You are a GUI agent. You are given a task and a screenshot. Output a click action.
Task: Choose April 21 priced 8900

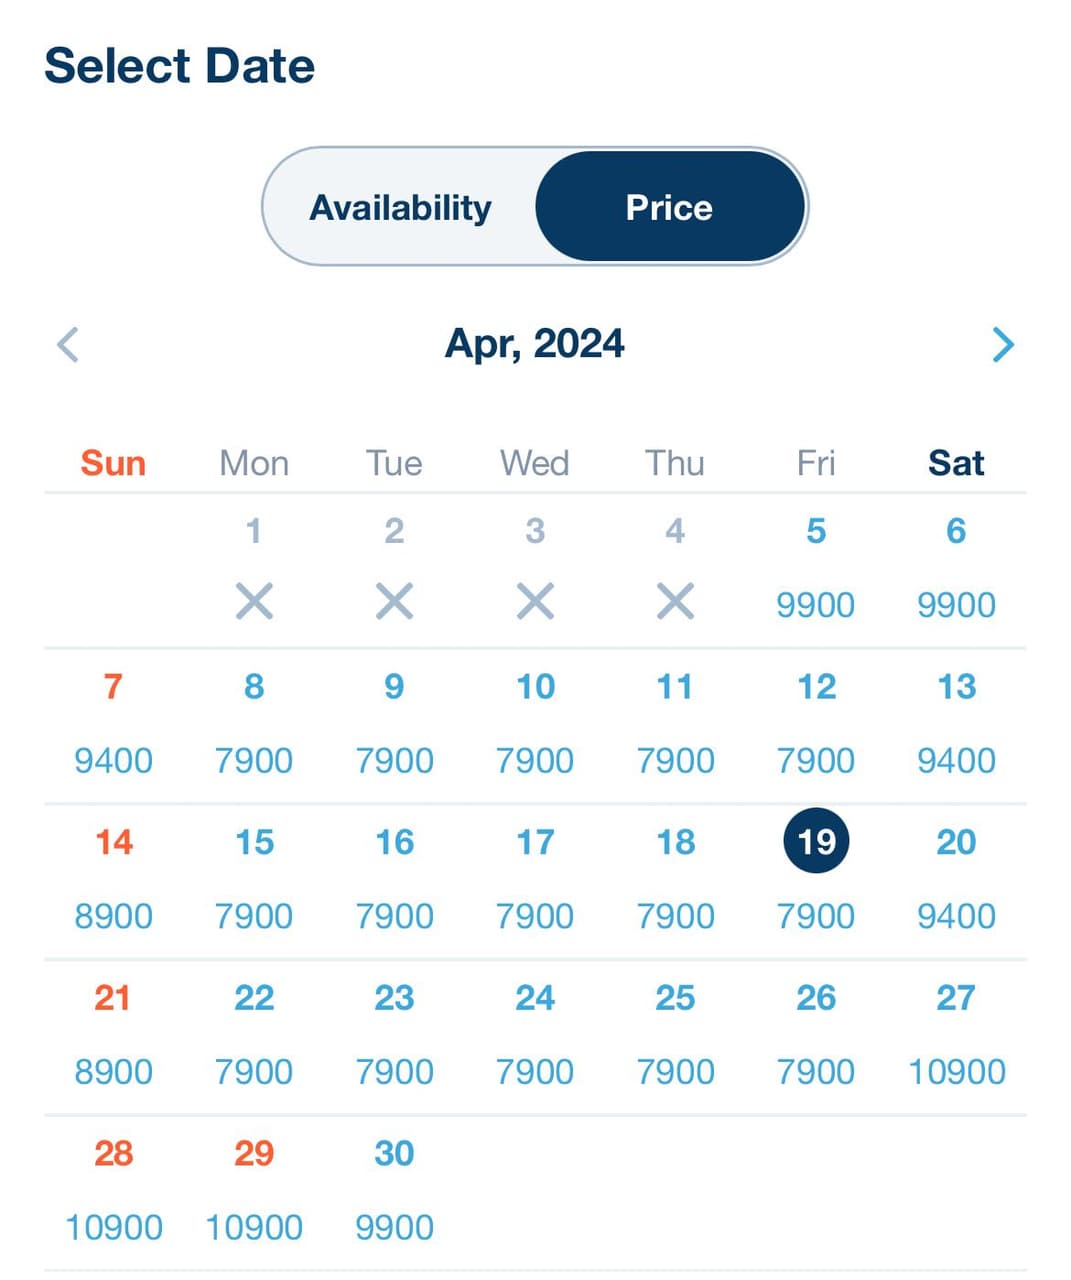coord(113,1035)
